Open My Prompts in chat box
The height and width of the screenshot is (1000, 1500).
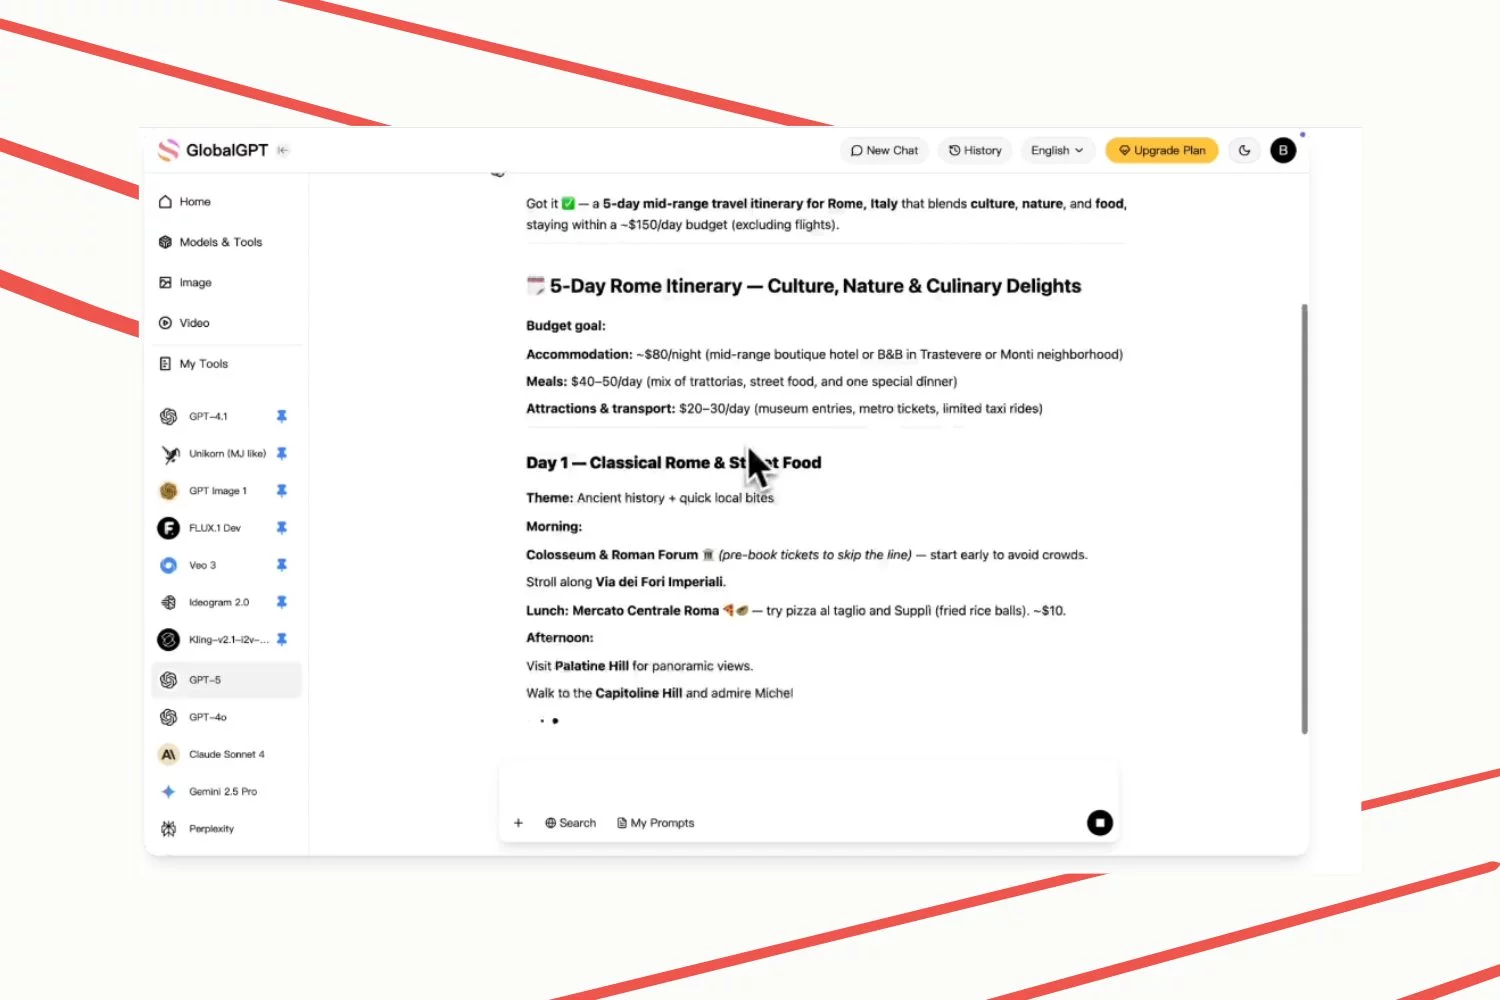(x=656, y=823)
